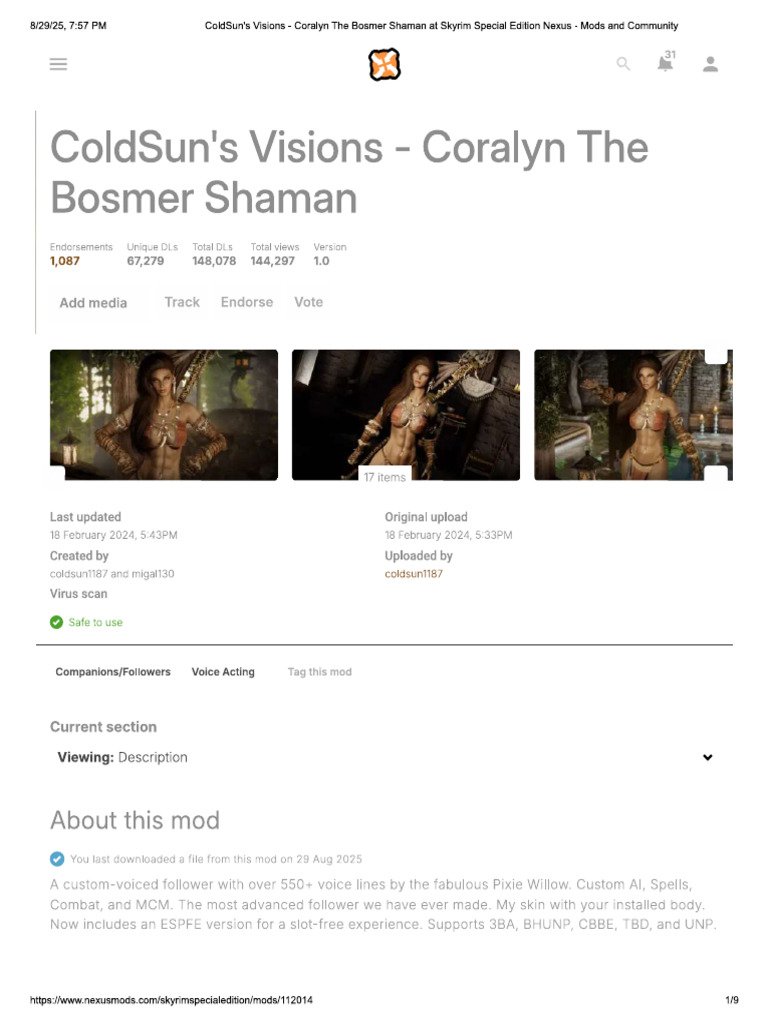Track this mod
768x1024 pixels.
pyautogui.click(x=182, y=302)
